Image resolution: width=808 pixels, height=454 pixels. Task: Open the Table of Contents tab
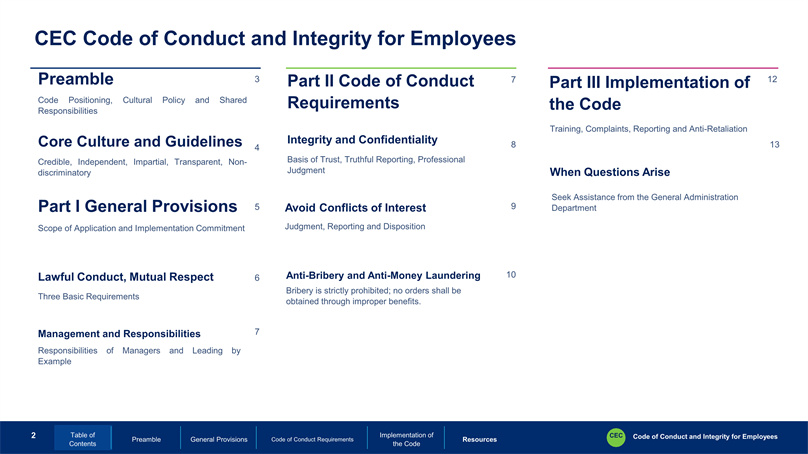pyautogui.click(x=82, y=439)
